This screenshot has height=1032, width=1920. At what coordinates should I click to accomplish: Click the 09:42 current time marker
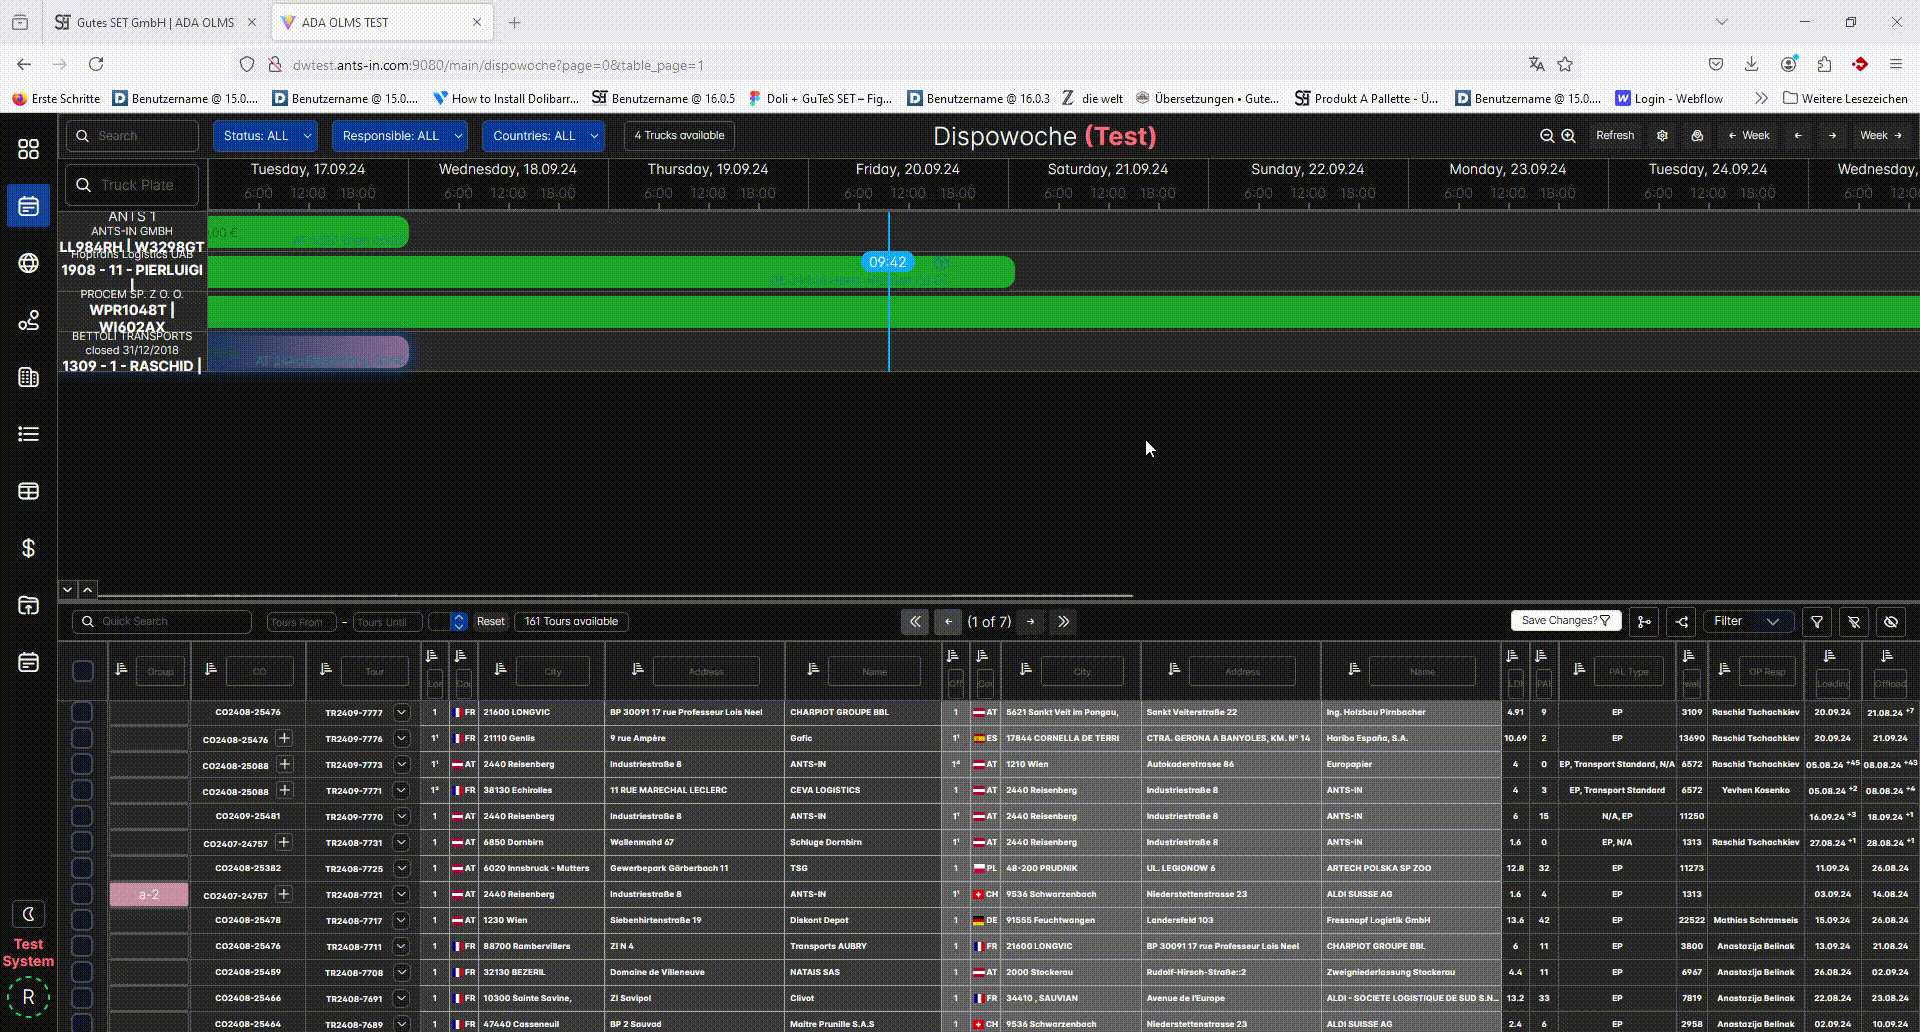pos(887,262)
